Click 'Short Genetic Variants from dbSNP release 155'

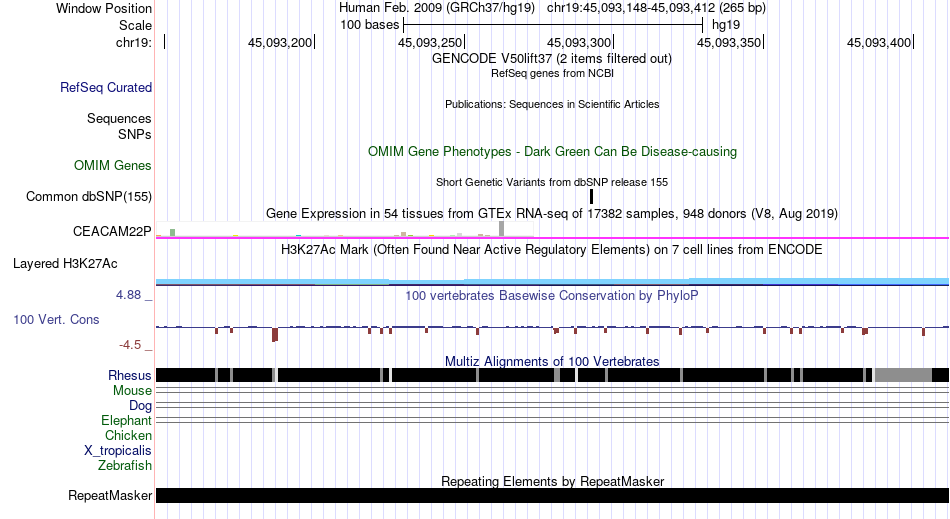(x=552, y=182)
